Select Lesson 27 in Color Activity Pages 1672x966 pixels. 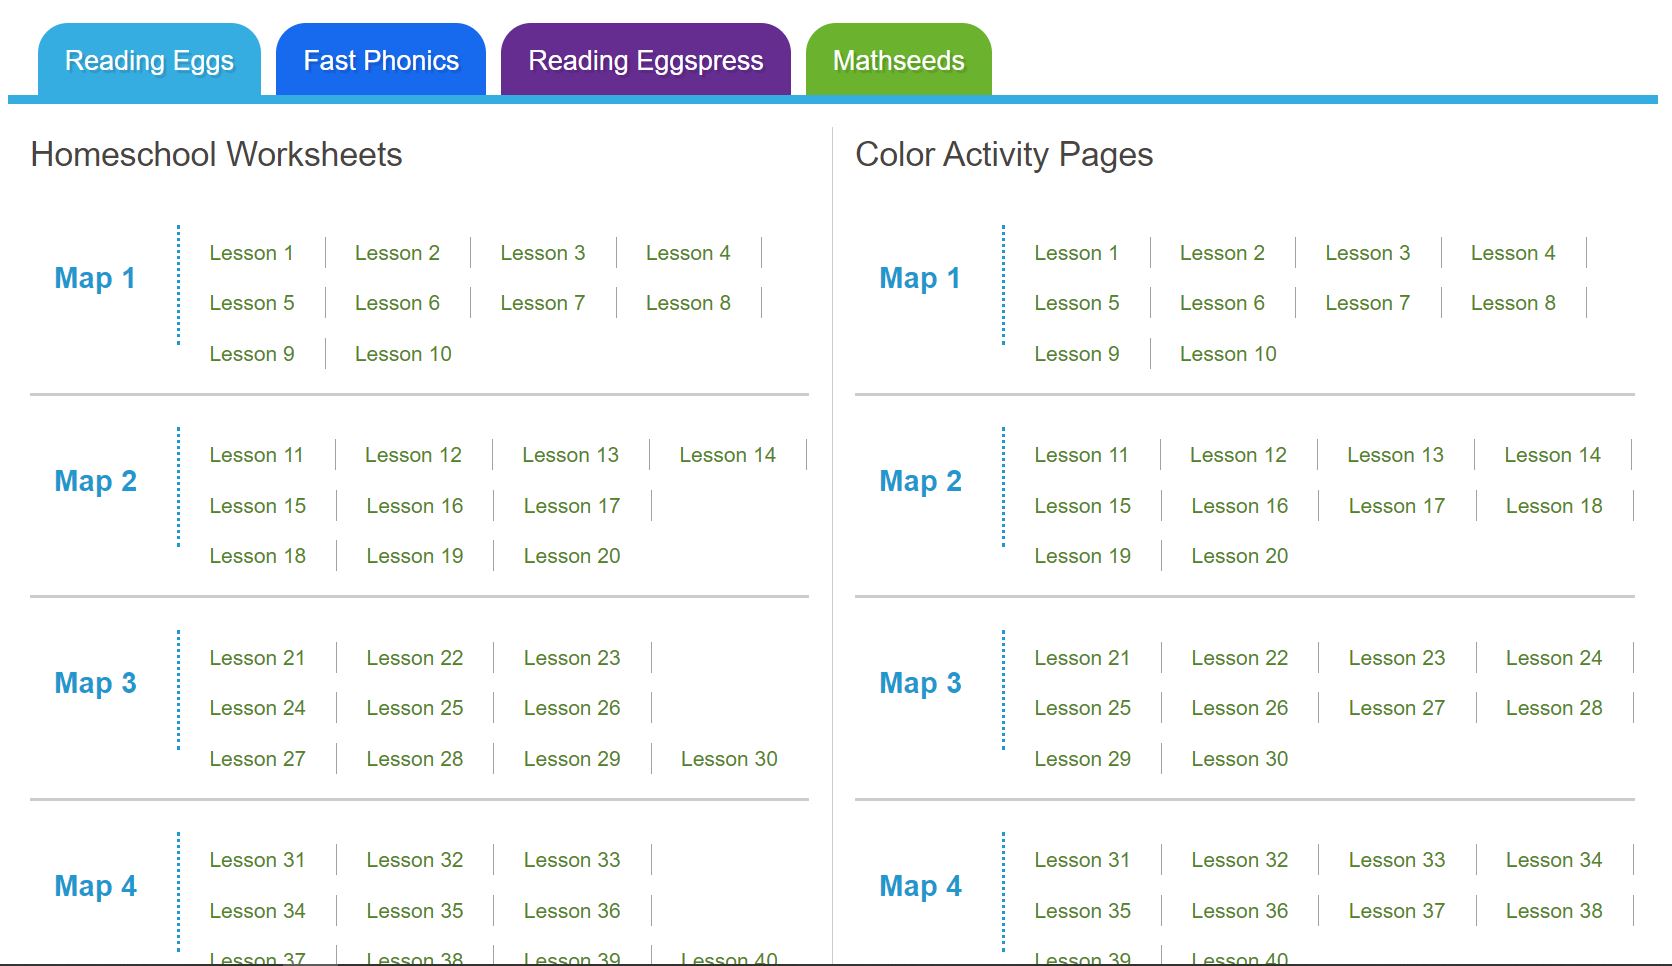[1396, 708]
